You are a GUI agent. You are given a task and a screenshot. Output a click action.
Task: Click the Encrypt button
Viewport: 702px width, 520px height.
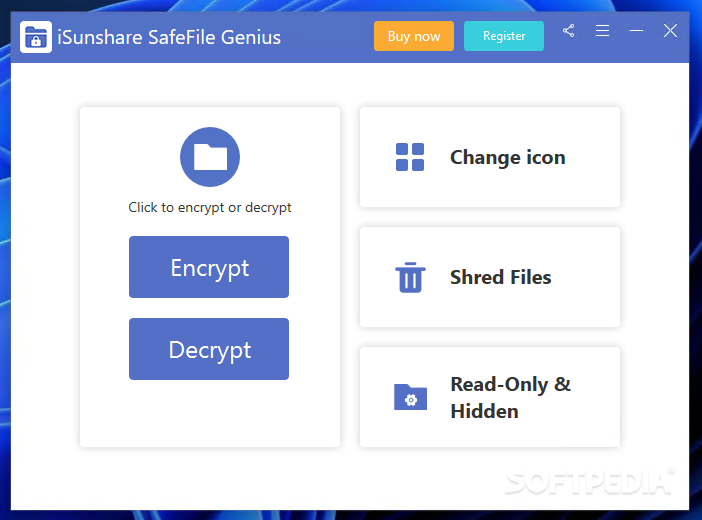click(x=209, y=267)
